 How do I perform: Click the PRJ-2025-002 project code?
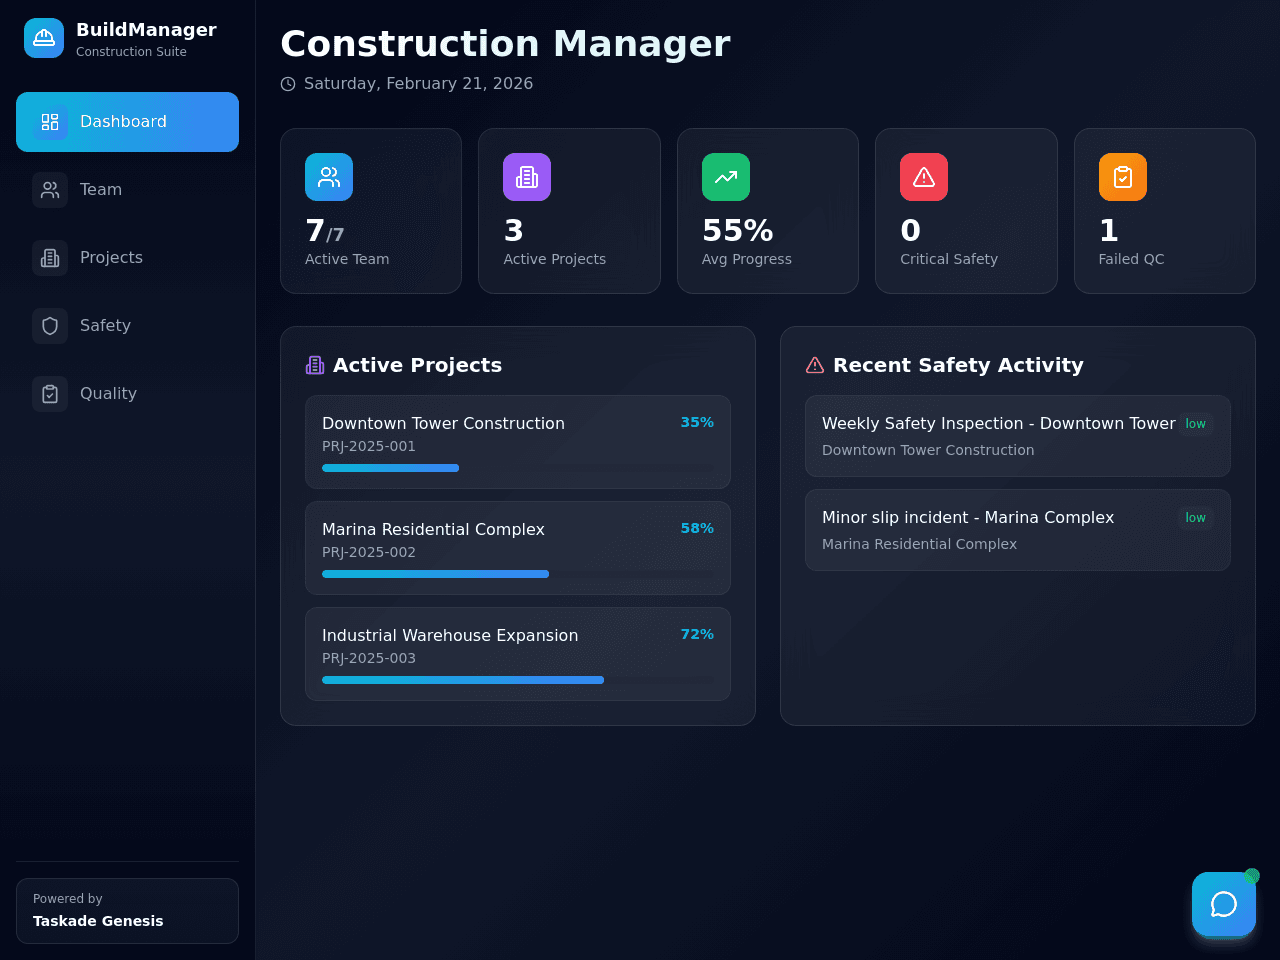click(369, 553)
